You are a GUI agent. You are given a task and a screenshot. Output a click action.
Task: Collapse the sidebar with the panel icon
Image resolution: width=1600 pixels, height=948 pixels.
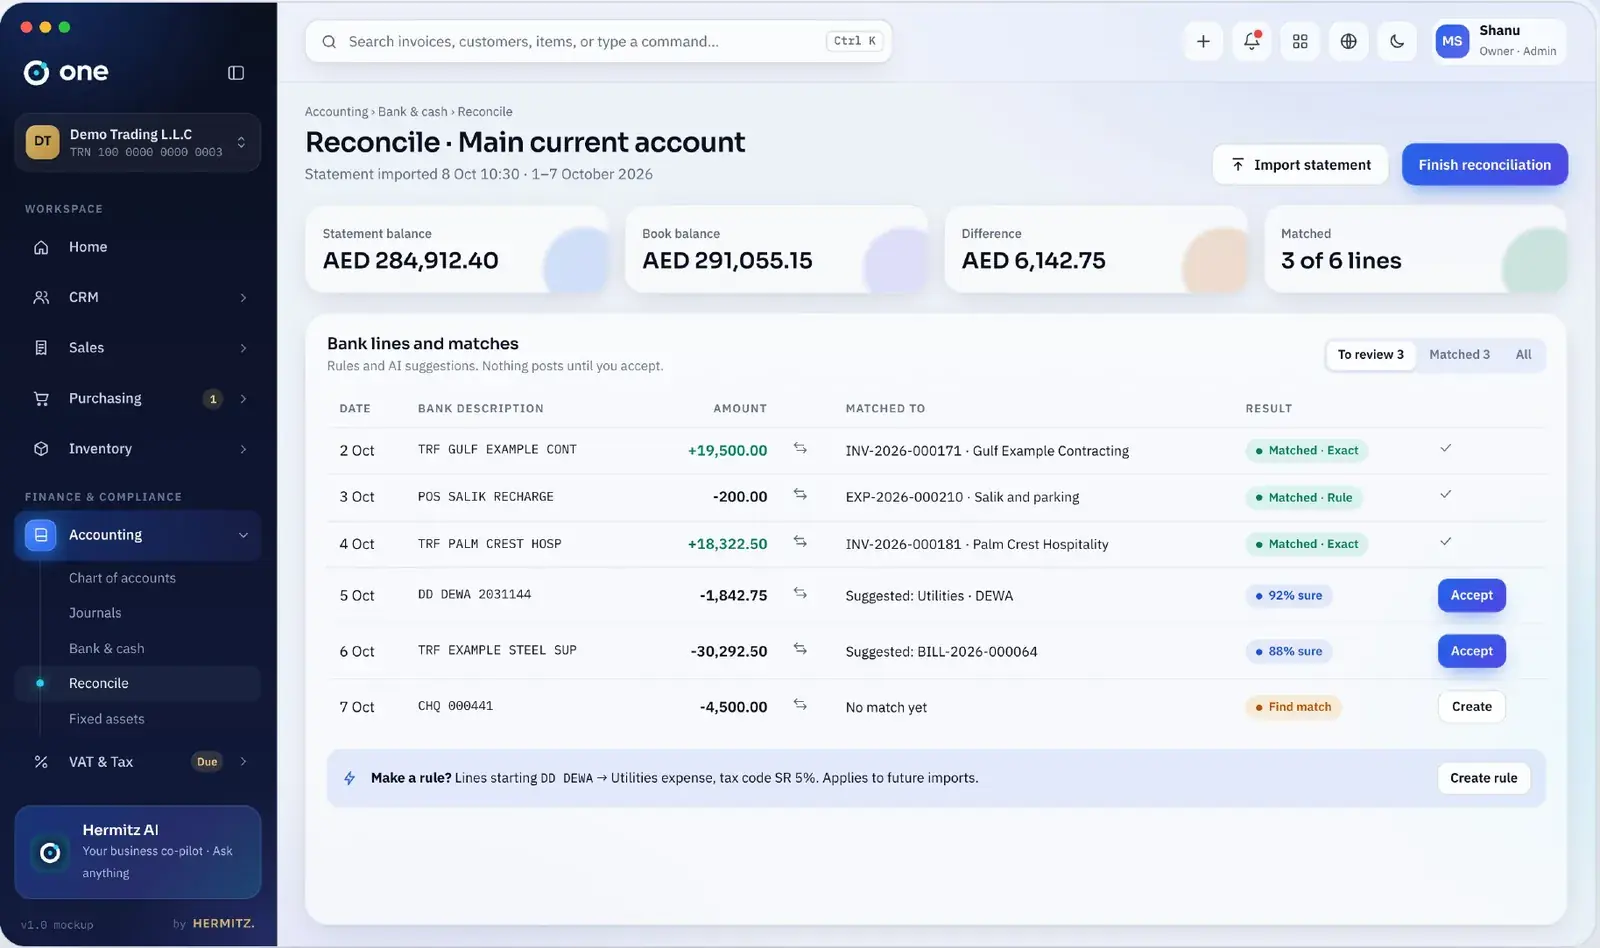point(236,72)
